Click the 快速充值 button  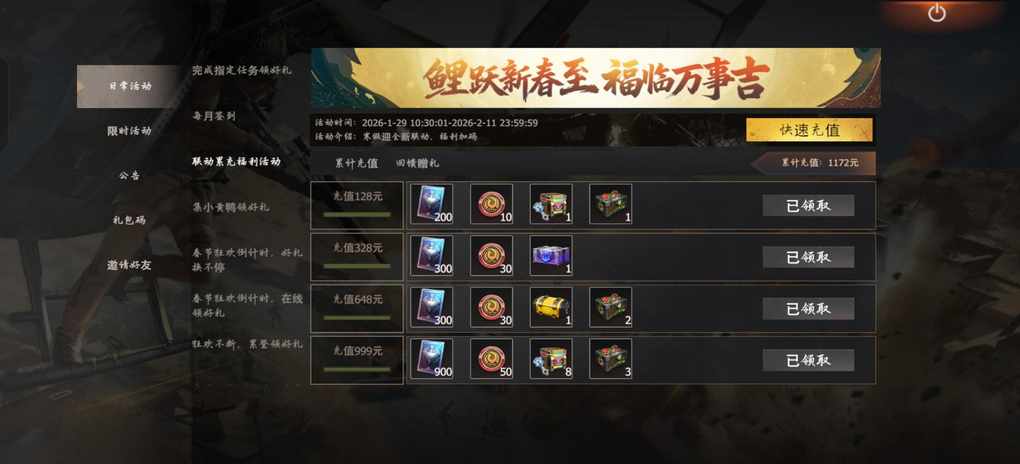pos(809,130)
